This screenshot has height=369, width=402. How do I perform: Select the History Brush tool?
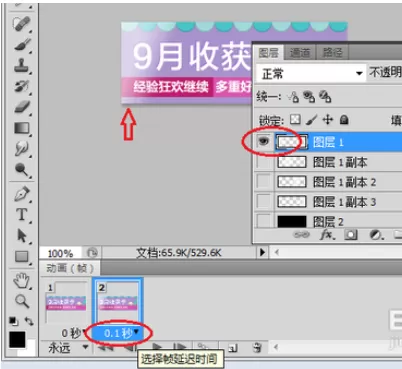coord(22,86)
